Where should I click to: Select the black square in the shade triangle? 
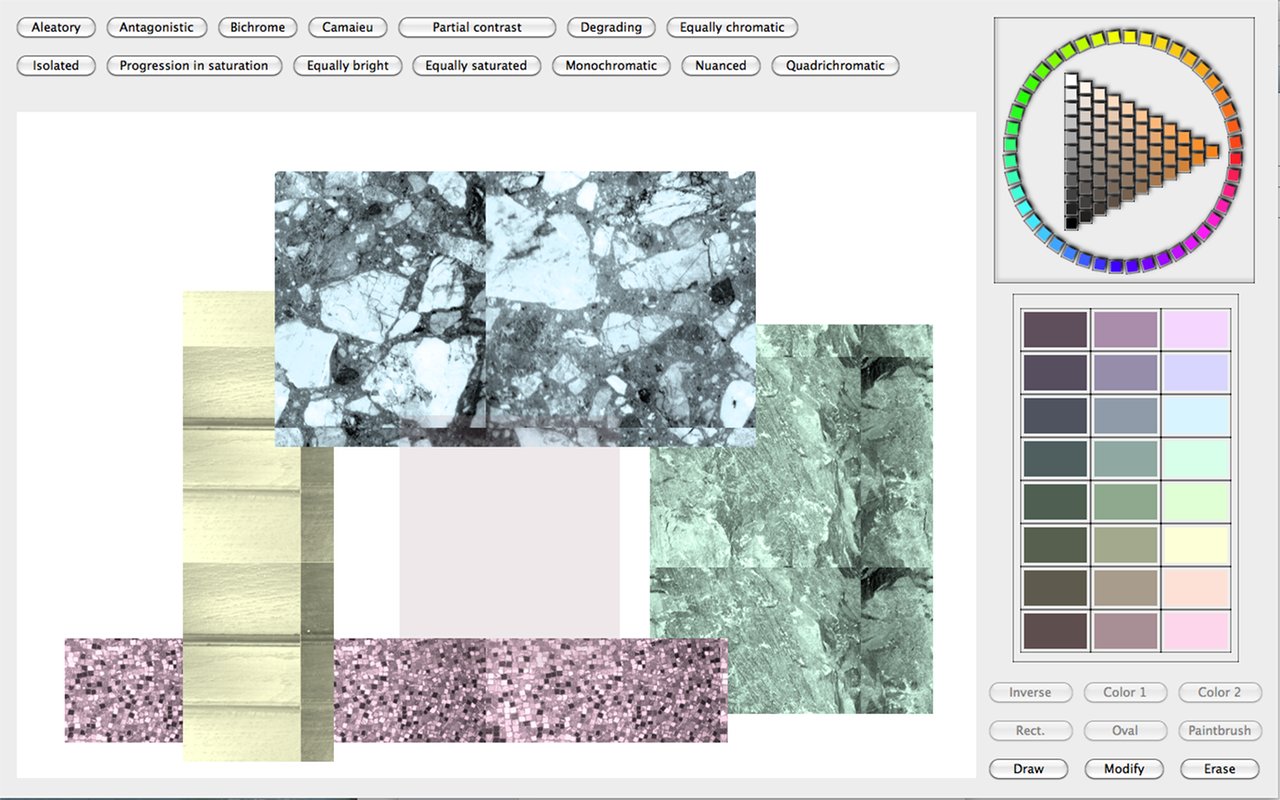pyautogui.click(x=1072, y=223)
